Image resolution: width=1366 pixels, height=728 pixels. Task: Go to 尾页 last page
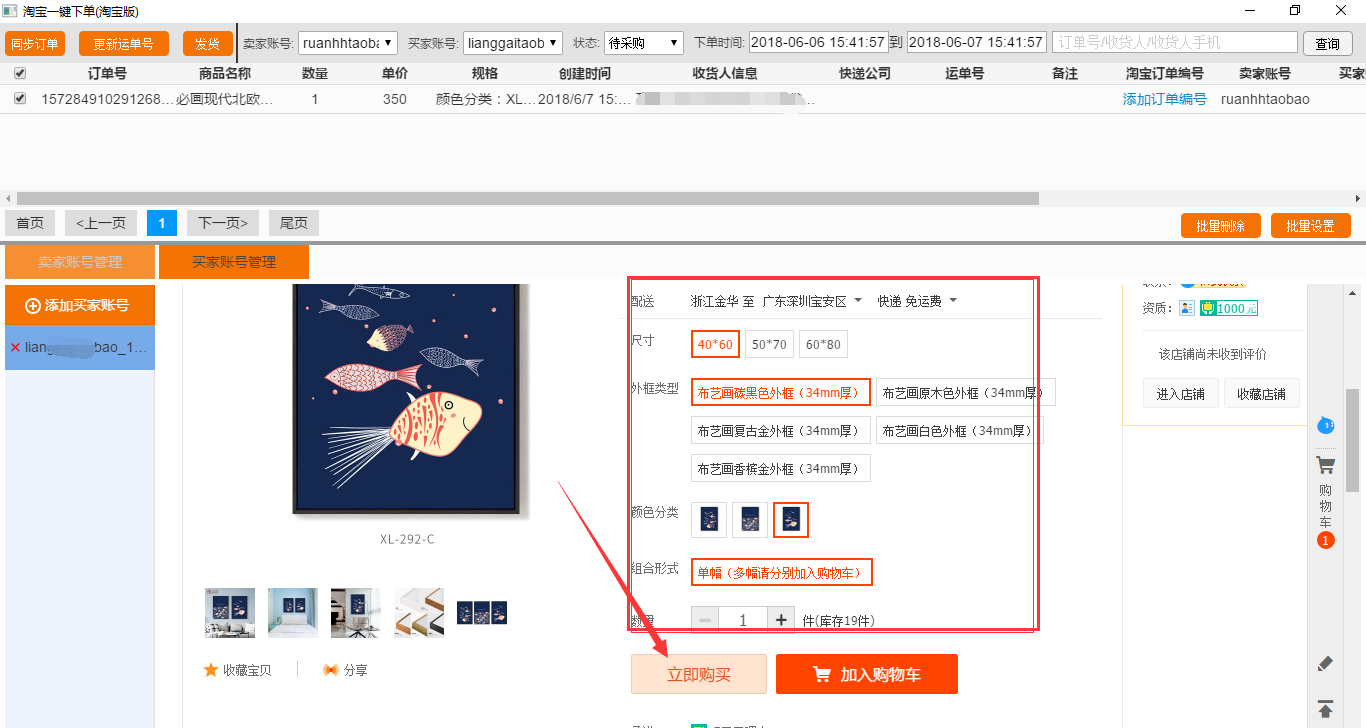point(294,223)
